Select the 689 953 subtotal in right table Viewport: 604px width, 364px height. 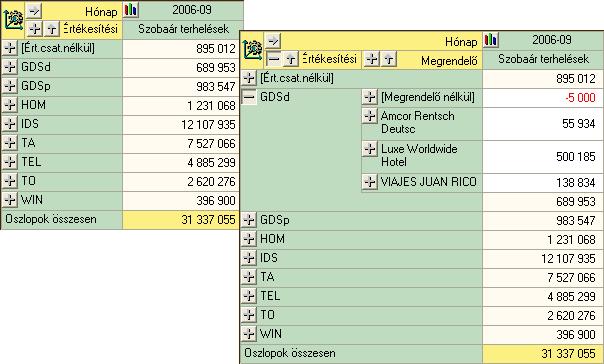tap(543, 201)
